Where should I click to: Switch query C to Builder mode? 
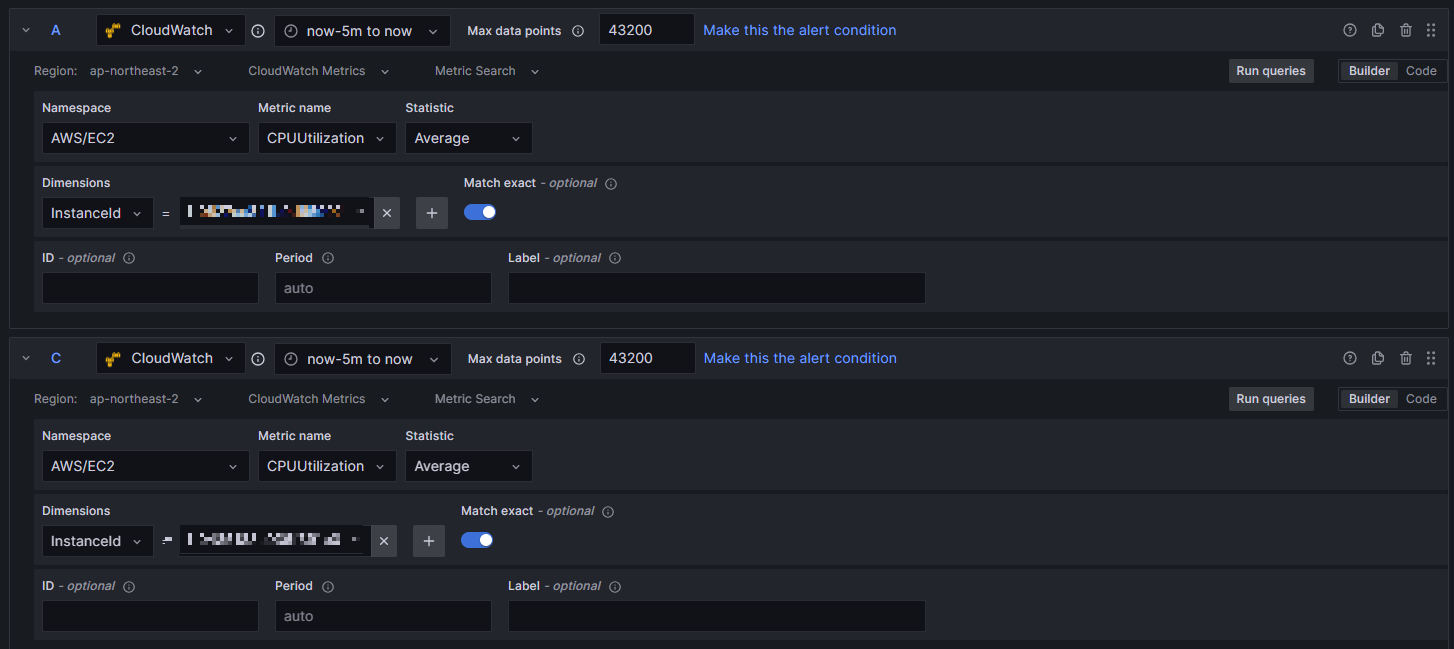(x=1369, y=399)
